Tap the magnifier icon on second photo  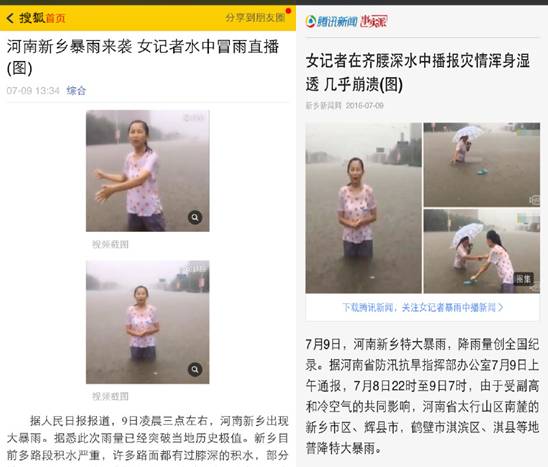pos(195,369)
